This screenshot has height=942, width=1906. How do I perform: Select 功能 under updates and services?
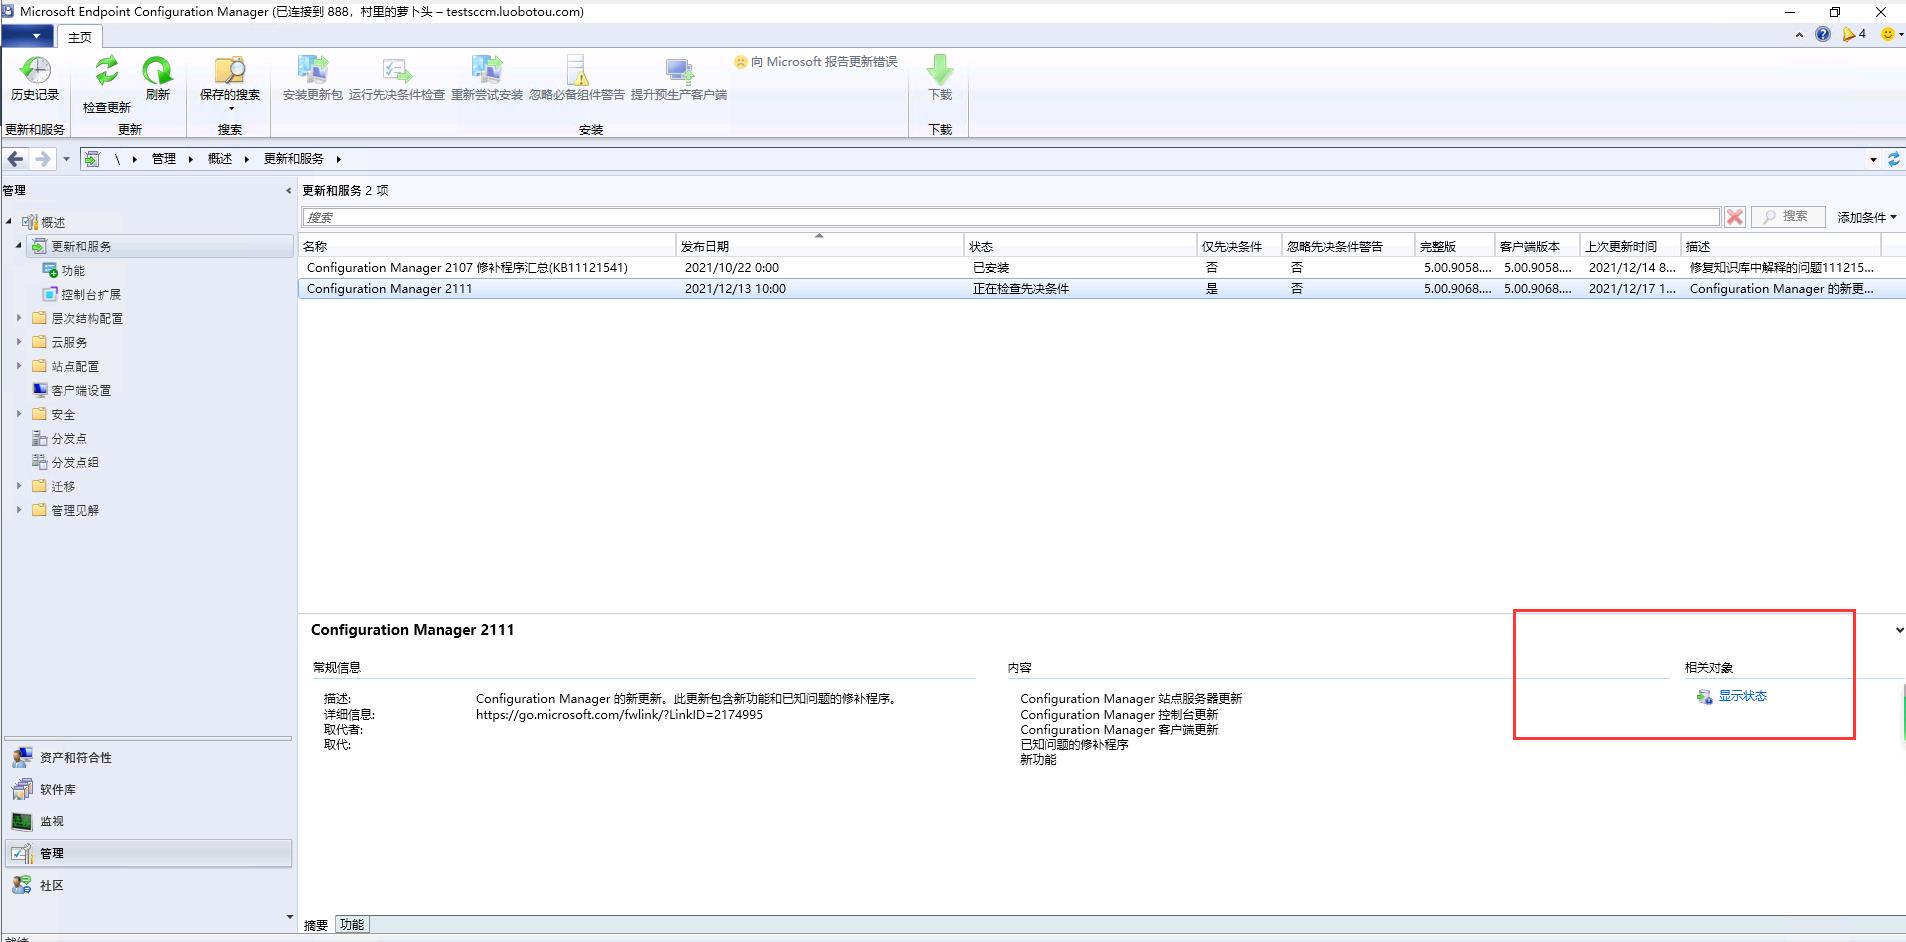[x=73, y=270]
